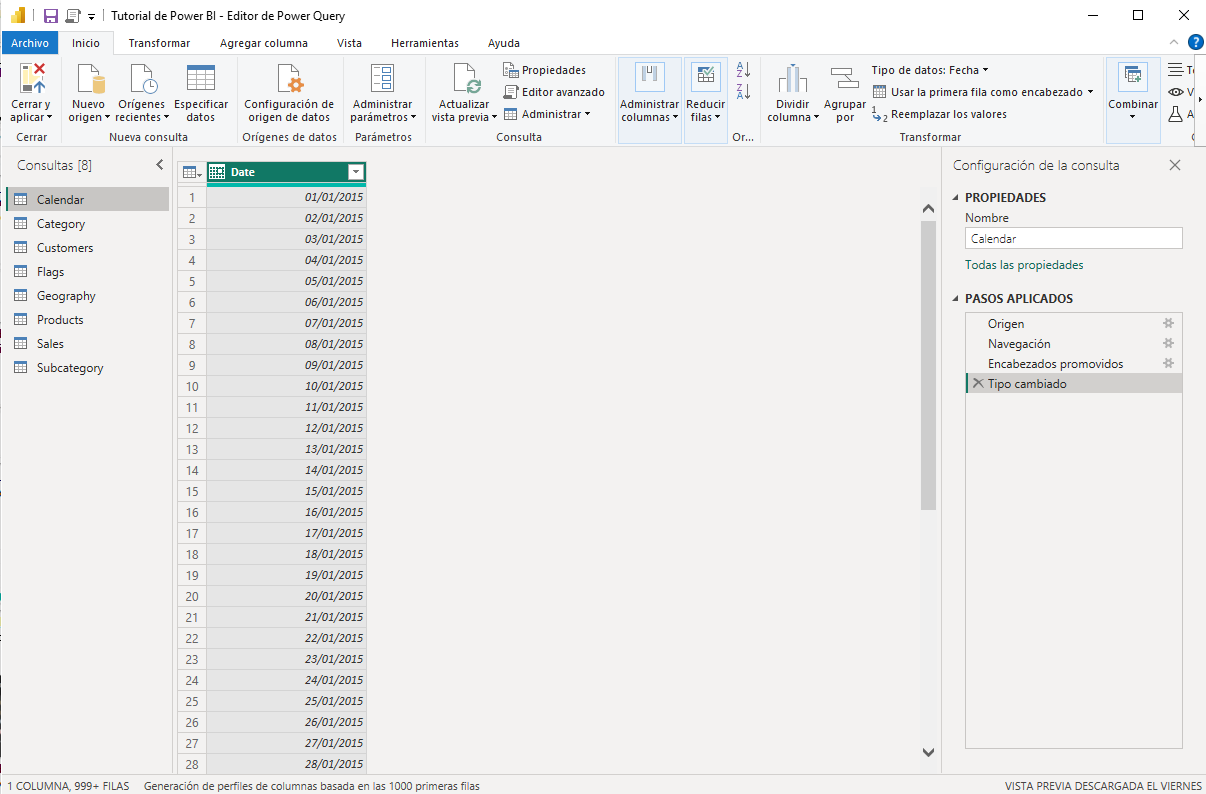Click the Dividir columna icon
Viewport: 1206px width, 794px height.
point(792,80)
